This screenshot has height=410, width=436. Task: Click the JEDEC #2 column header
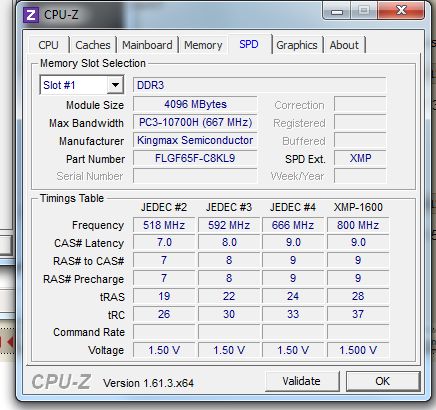(x=164, y=207)
